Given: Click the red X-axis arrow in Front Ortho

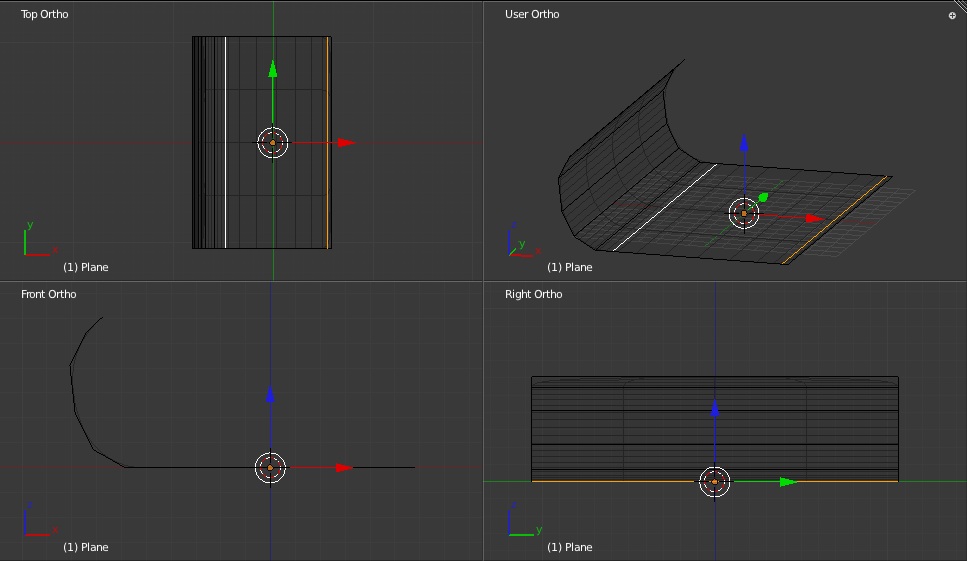Looking at the screenshot, I should pyautogui.click(x=344, y=468).
